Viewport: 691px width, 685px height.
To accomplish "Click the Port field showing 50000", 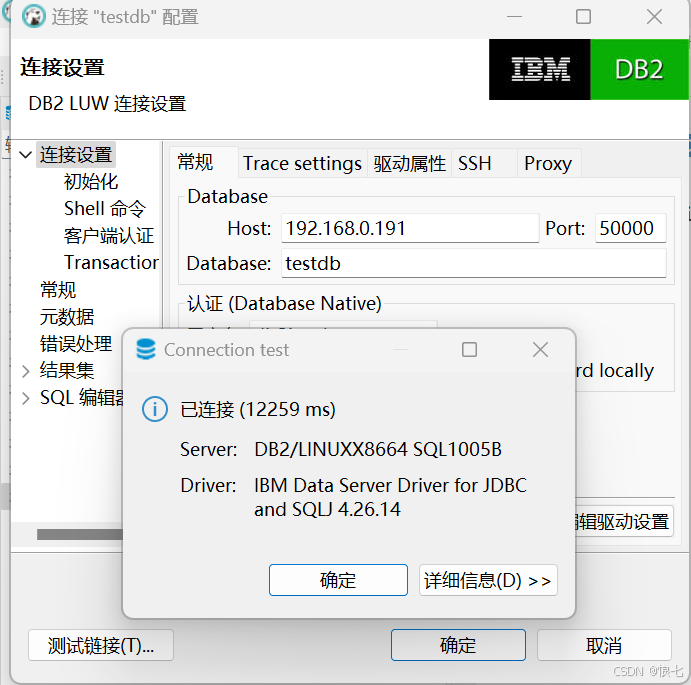I will click(x=631, y=228).
